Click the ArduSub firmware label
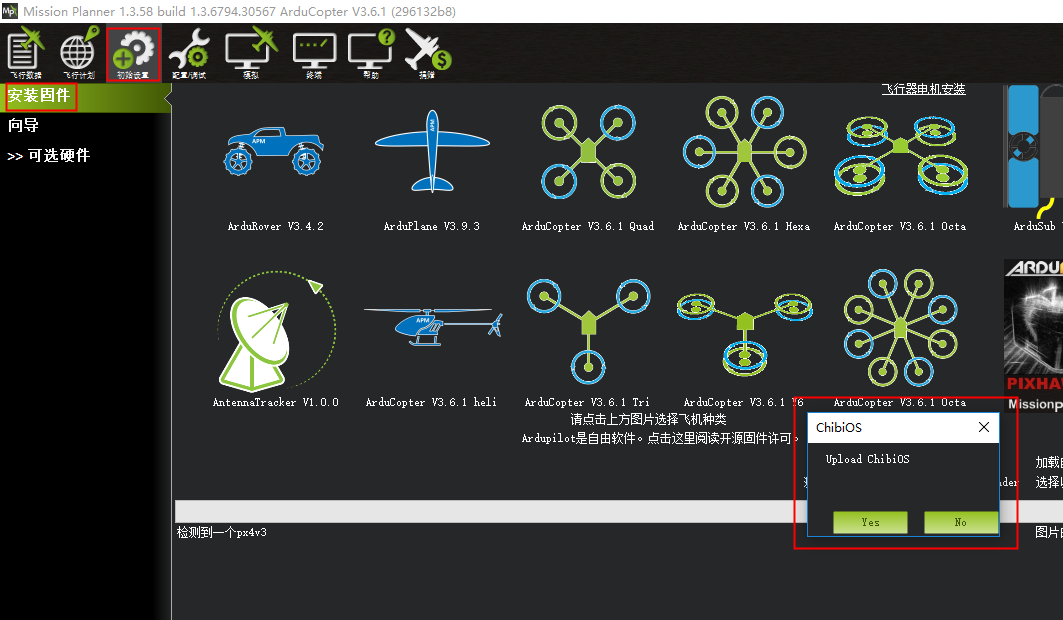This screenshot has width=1063, height=620. pyautogui.click(x=1037, y=226)
